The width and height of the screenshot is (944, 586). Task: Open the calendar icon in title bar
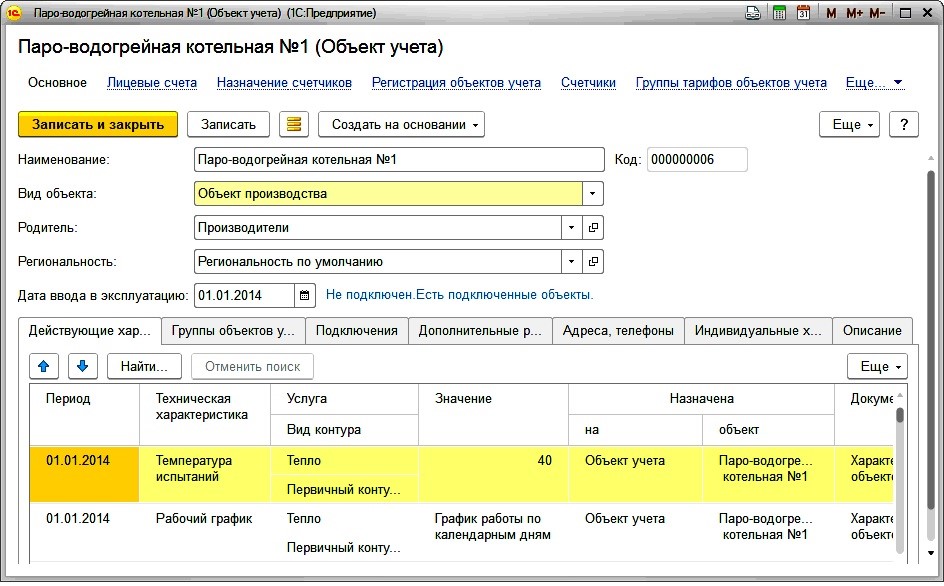coord(802,13)
